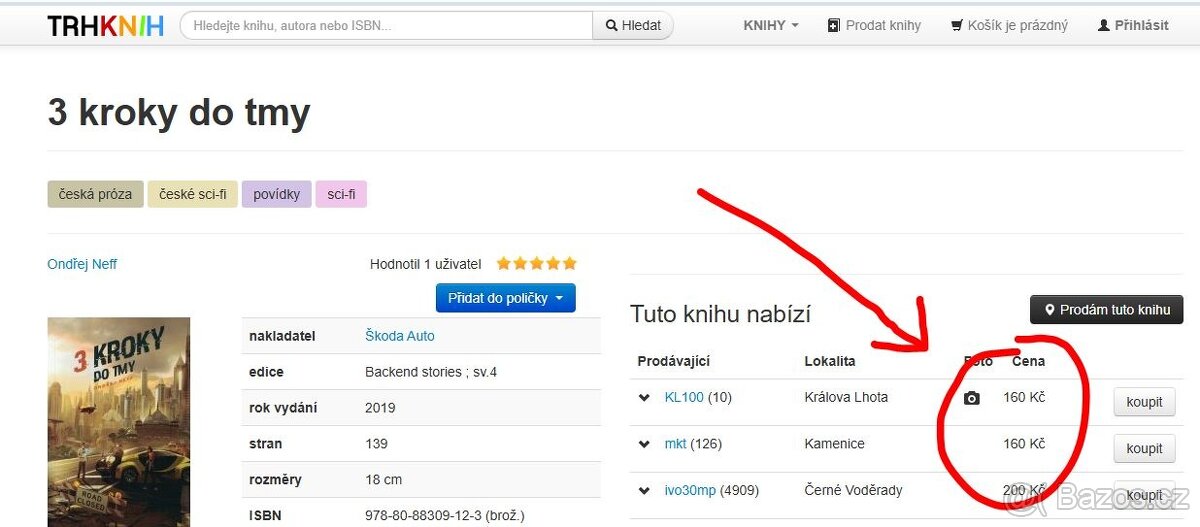Open the KNIHY dropdown menu
The image size is (1200, 527).
pyautogui.click(x=771, y=25)
